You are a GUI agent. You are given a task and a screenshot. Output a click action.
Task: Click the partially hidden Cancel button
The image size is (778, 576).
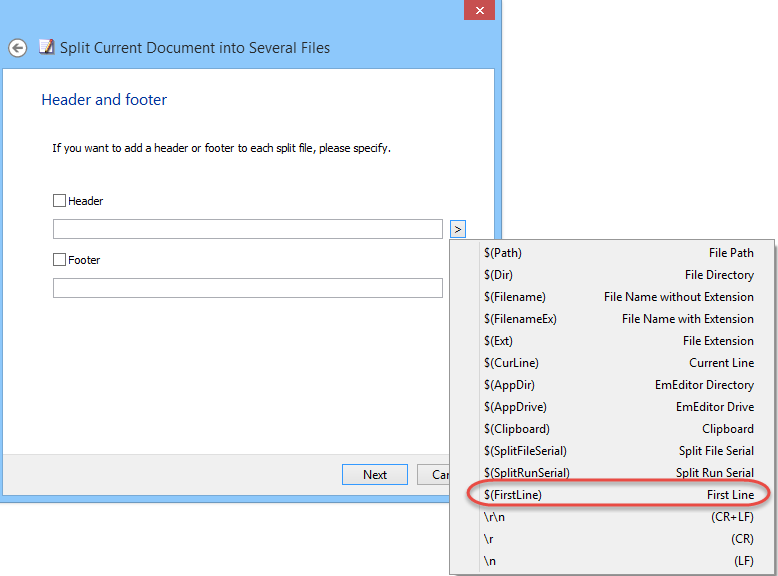(x=434, y=475)
